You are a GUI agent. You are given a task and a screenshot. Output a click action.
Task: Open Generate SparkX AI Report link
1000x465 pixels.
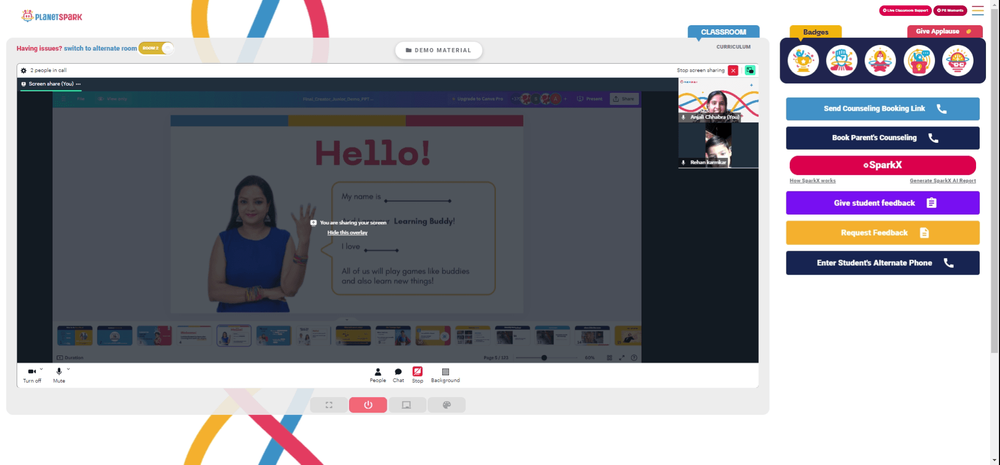point(943,181)
